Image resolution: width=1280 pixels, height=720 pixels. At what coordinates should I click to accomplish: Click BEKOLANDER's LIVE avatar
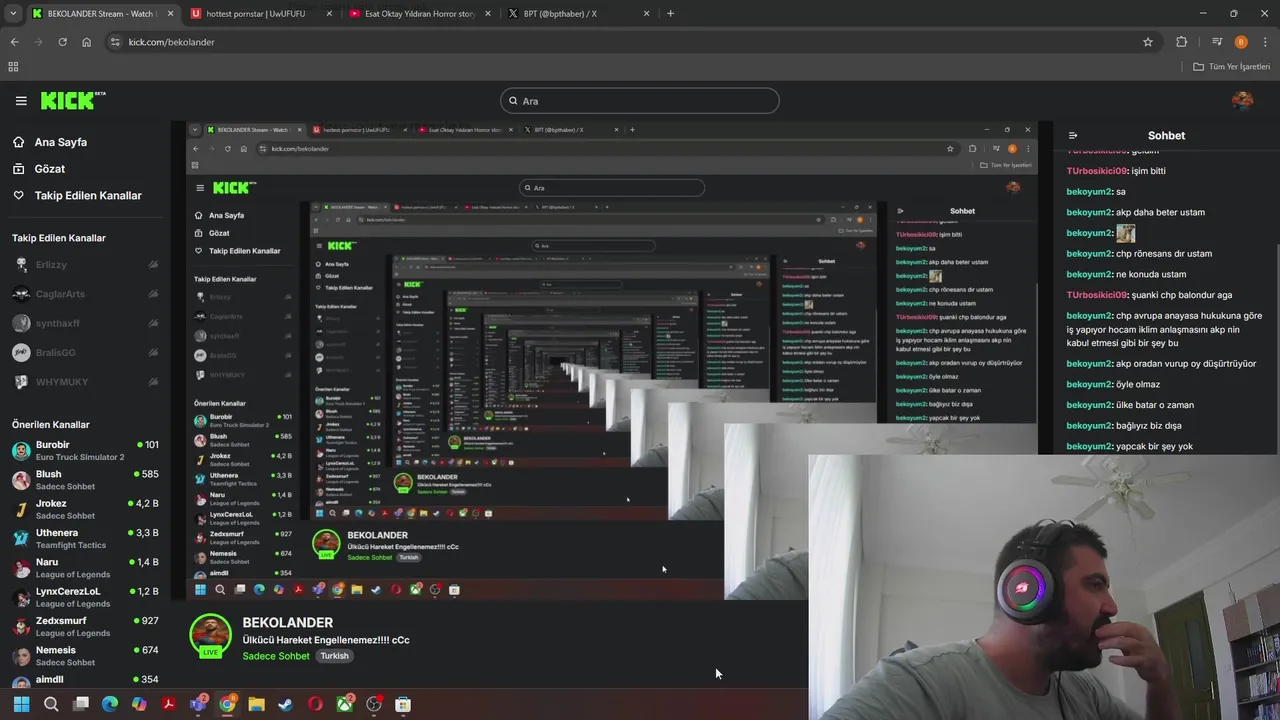(210, 637)
